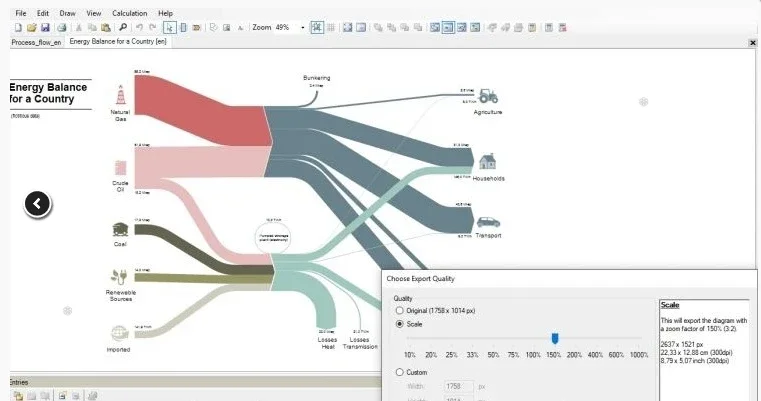Set scale slider to 100% mark

pyautogui.click(x=533, y=355)
